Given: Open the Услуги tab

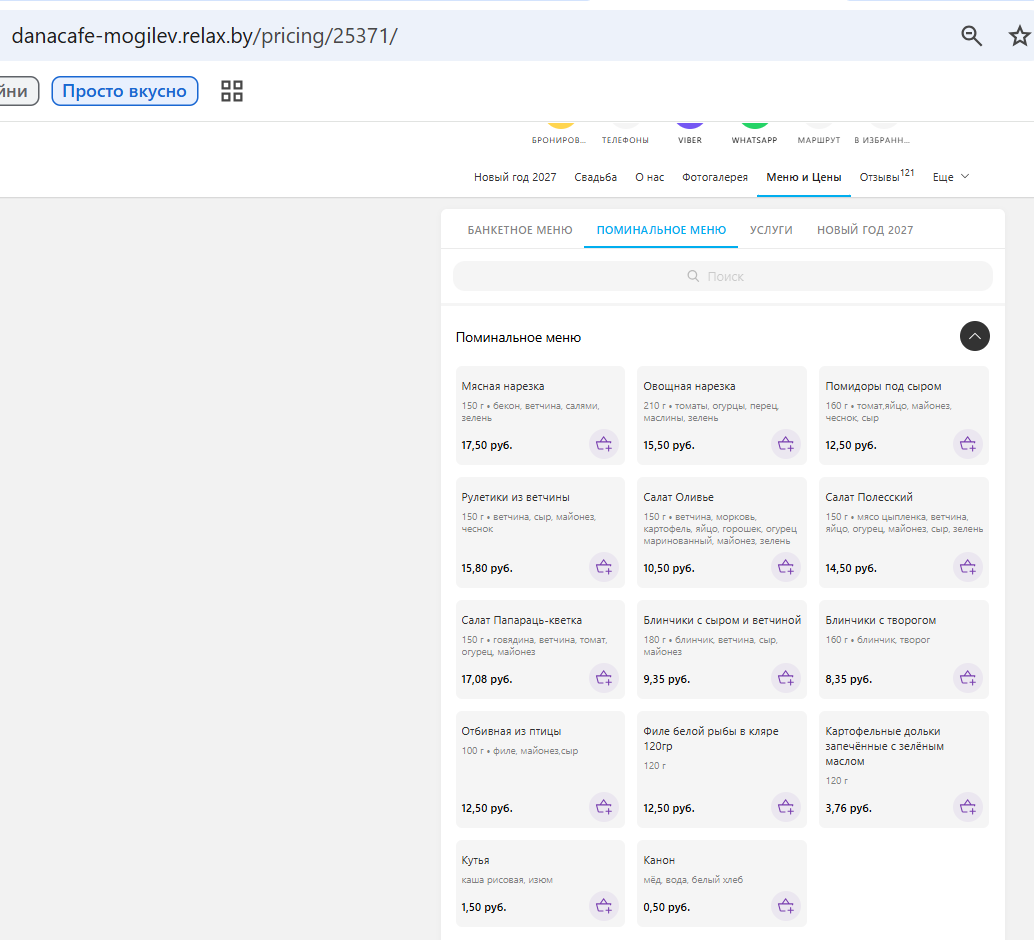Looking at the screenshot, I should click(x=772, y=230).
